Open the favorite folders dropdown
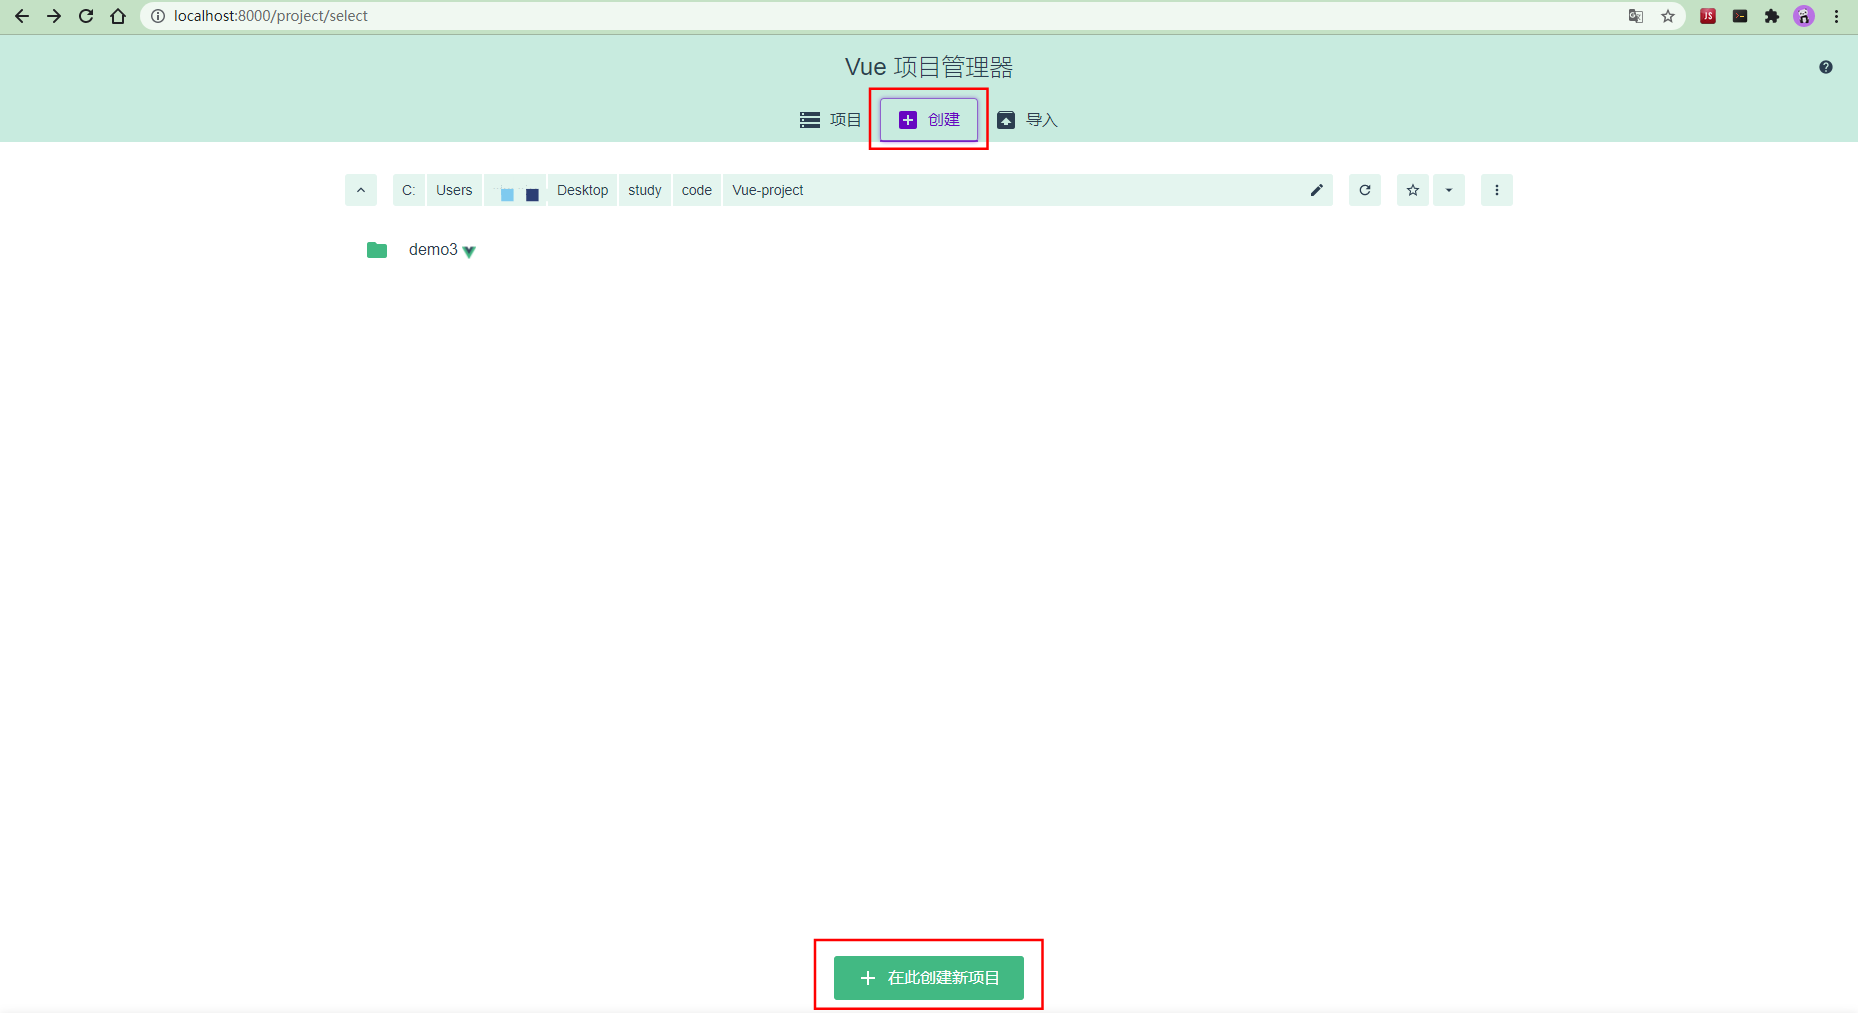Image resolution: width=1858 pixels, height=1013 pixels. 1448,190
